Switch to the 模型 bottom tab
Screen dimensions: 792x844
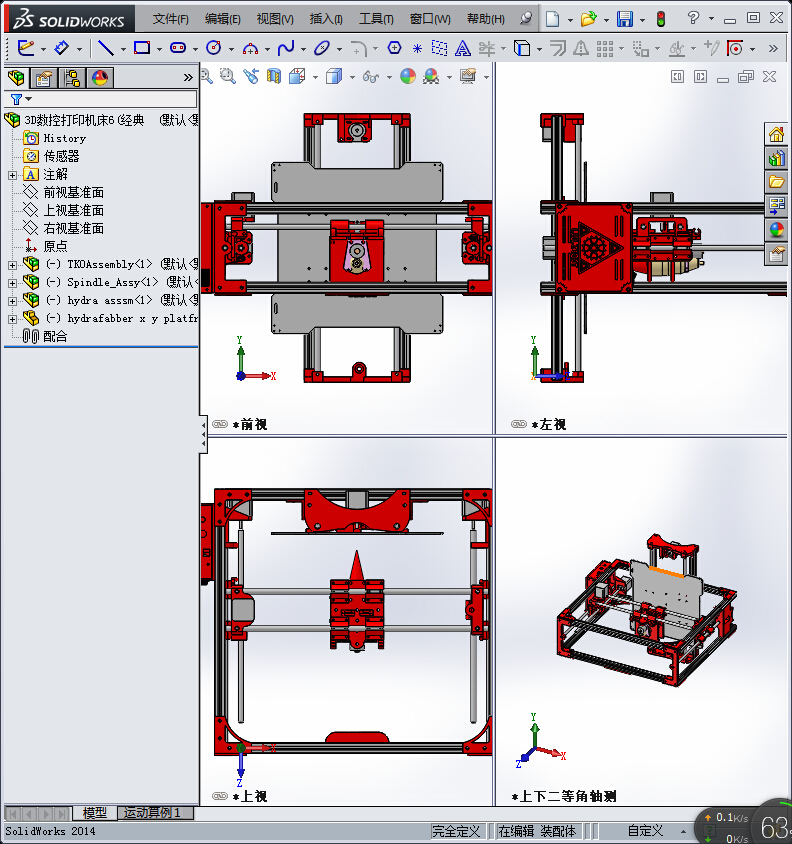tap(95, 813)
